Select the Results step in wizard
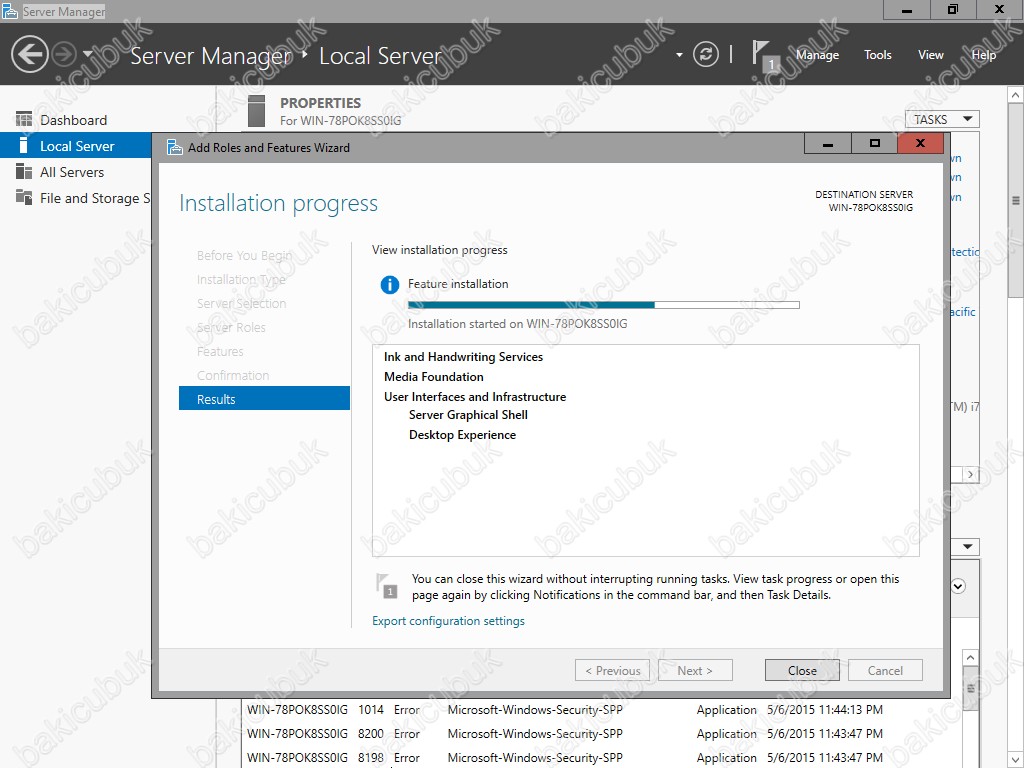This screenshot has width=1024, height=768. pyautogui.click(x=264, y=399)
